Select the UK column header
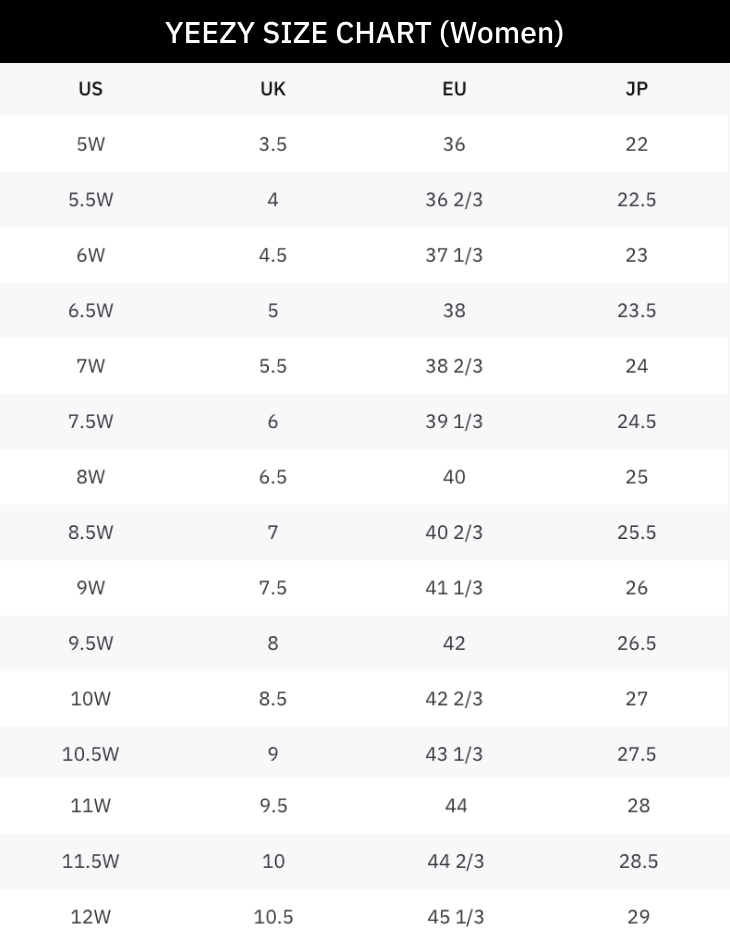 [x=272, y=89]
